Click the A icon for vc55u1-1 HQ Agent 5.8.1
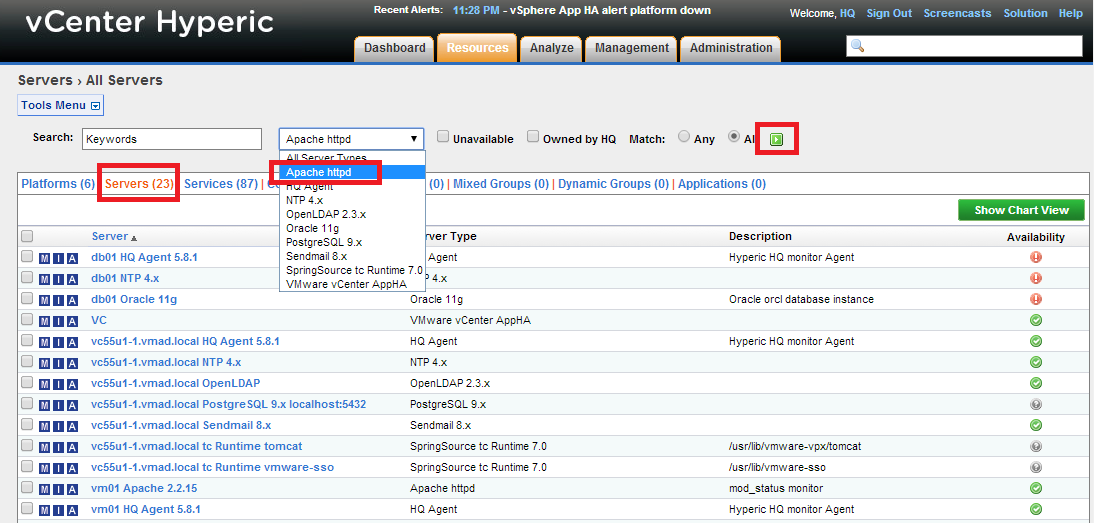The width and height of the screenshot is (1094, 523). pos(73,342)
